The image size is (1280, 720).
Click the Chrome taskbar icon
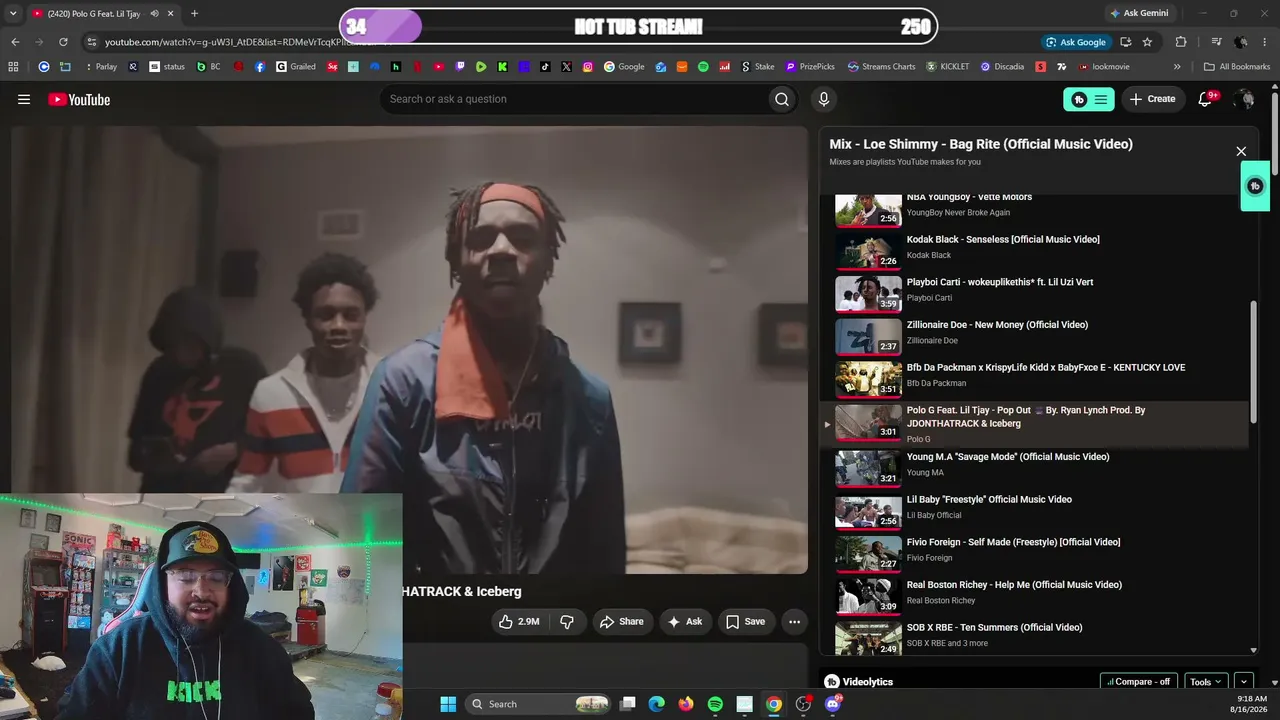click(774, 704)
